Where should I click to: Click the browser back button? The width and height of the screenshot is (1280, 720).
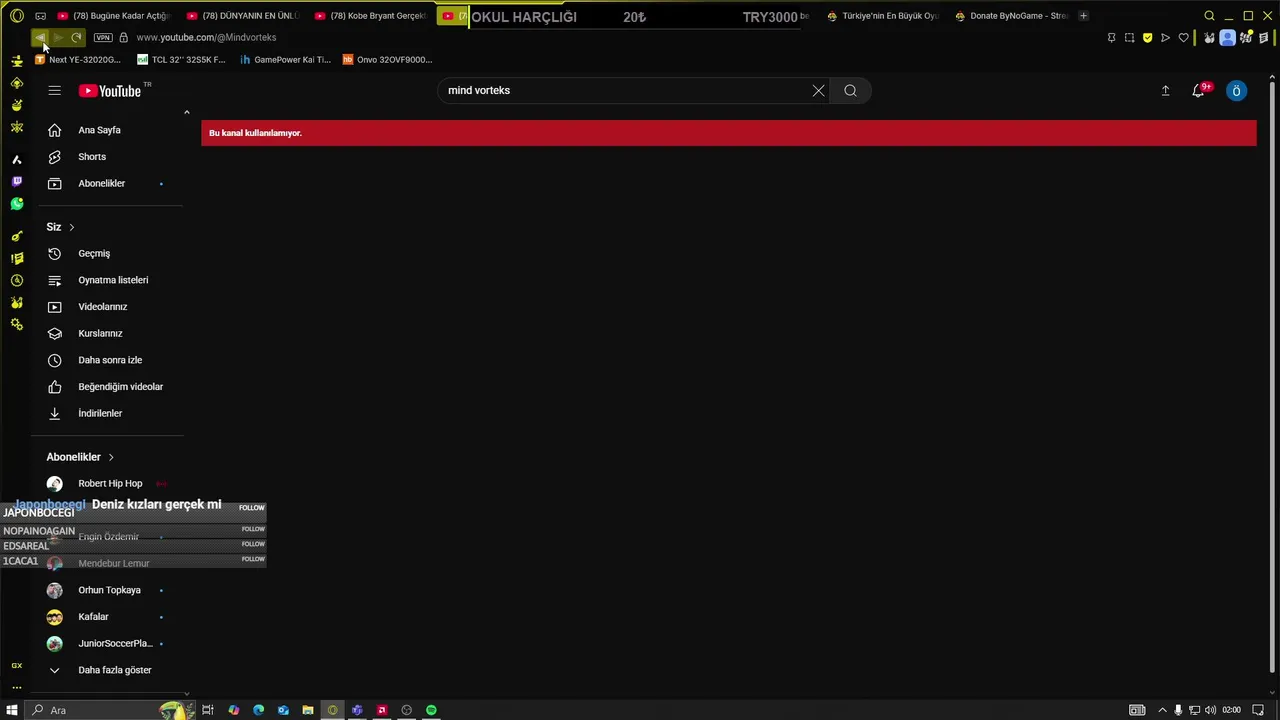click(x=39, y=38)
